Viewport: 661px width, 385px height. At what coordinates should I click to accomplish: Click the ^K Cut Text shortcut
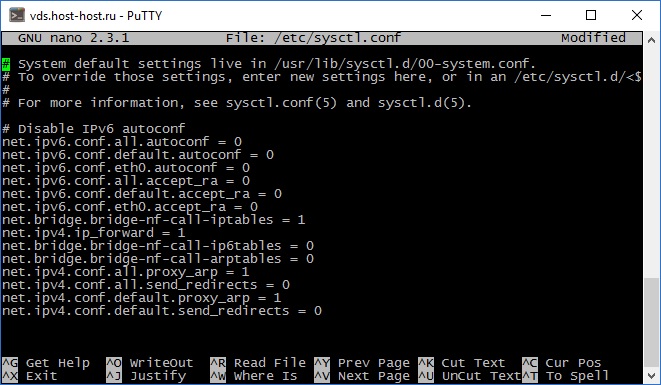click(462, 363)
